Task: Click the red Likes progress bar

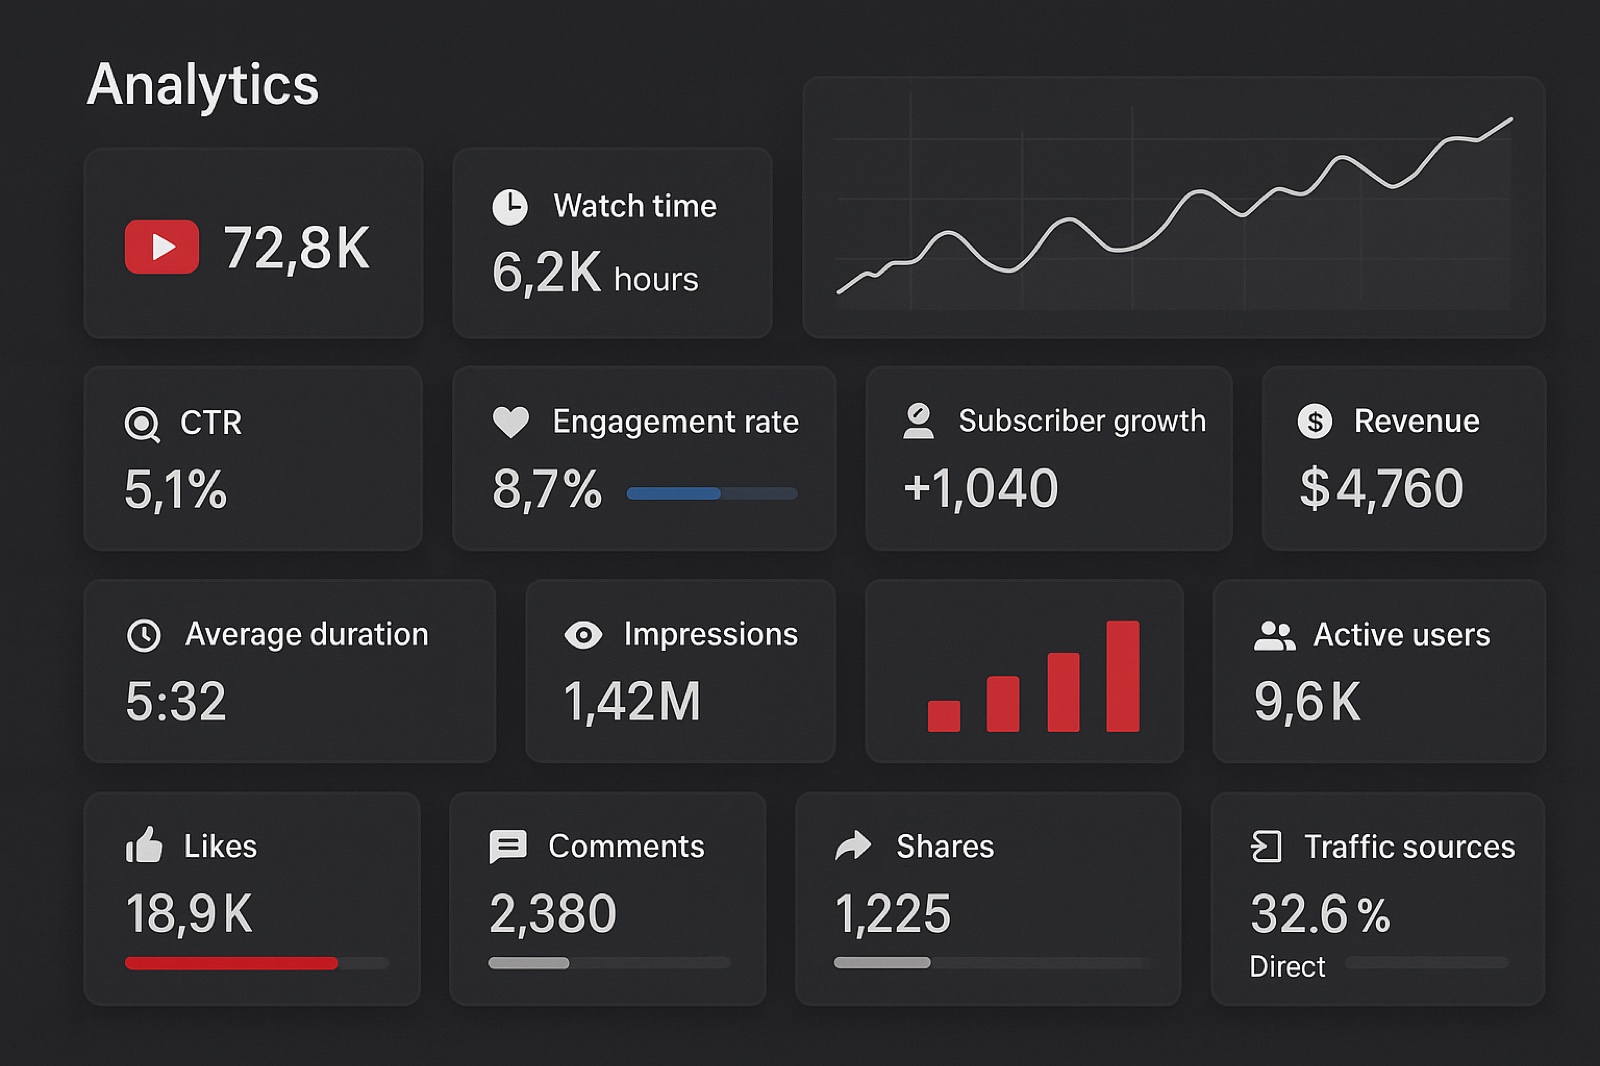Action: click(230, 963)
